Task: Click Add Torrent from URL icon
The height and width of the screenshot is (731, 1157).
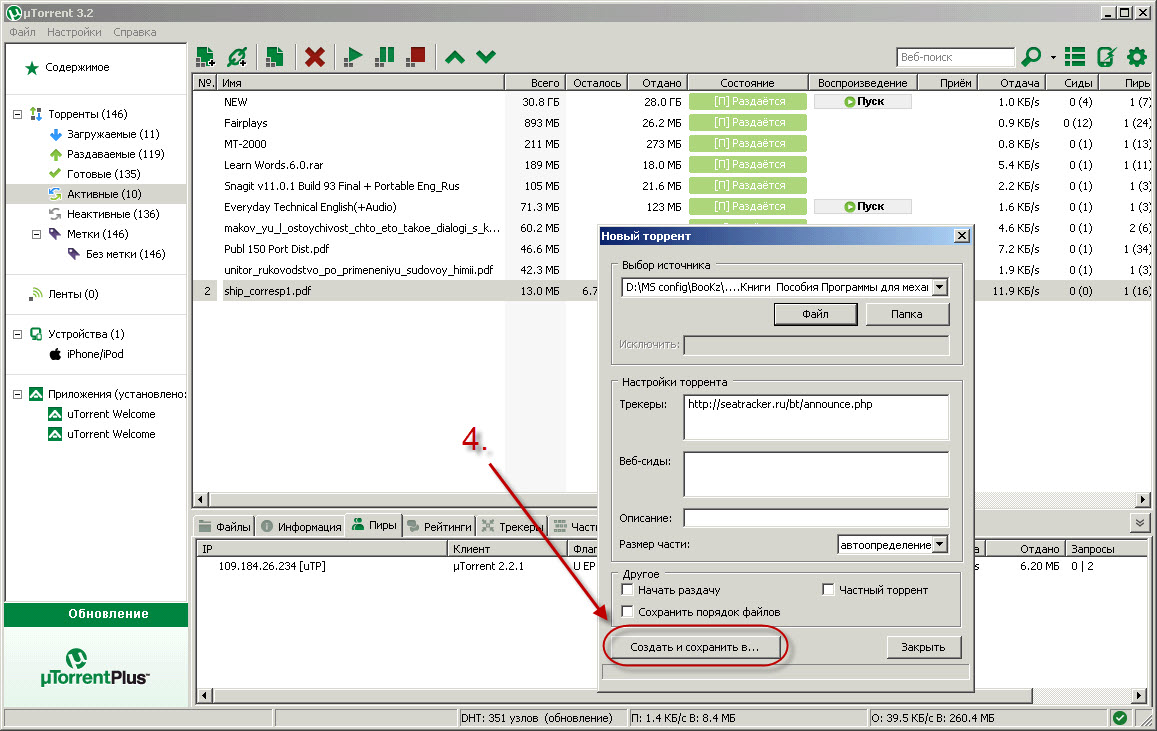Action: tap(237, 57)
